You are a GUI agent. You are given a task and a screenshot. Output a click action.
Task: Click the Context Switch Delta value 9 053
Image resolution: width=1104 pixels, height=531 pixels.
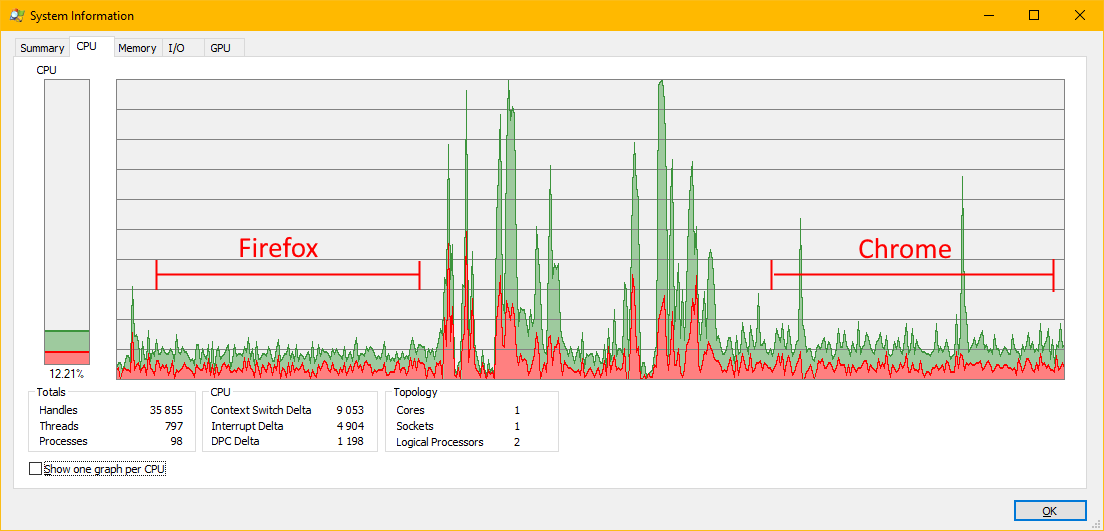(350, 410)
